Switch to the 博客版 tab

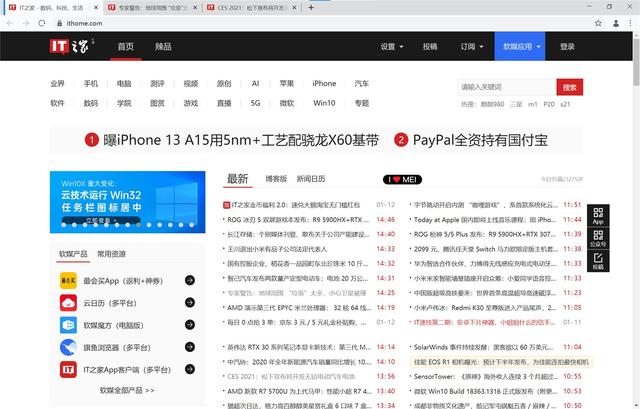pos(274,179)
